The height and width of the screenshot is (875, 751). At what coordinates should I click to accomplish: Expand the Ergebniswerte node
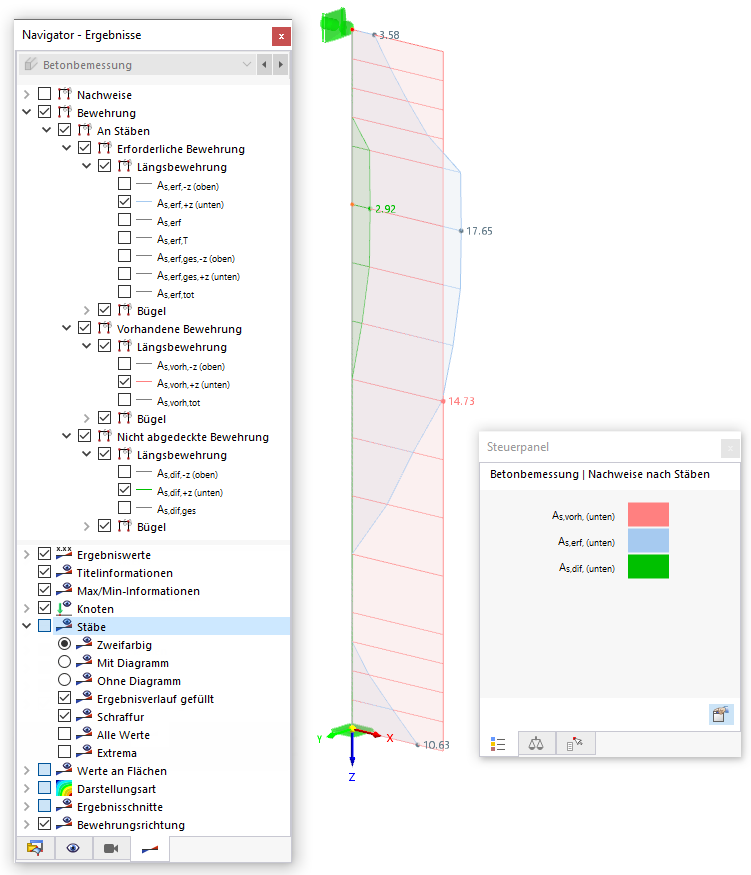click(26, 554)
